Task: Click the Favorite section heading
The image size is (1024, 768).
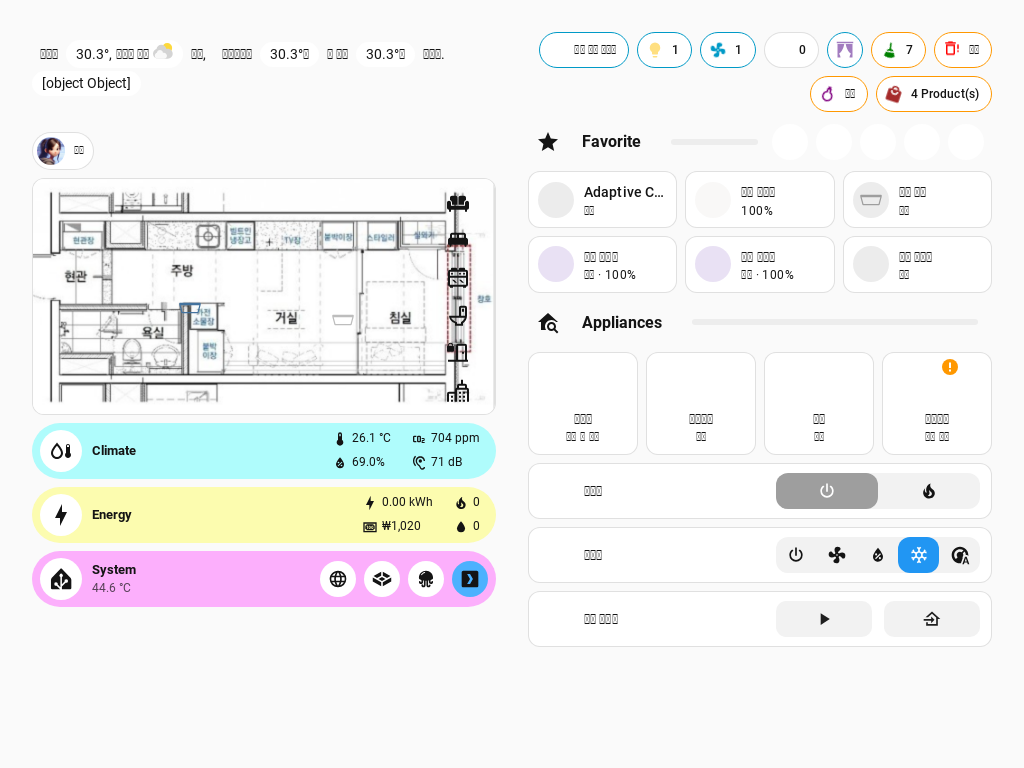Action: click(x=611, y=142)
